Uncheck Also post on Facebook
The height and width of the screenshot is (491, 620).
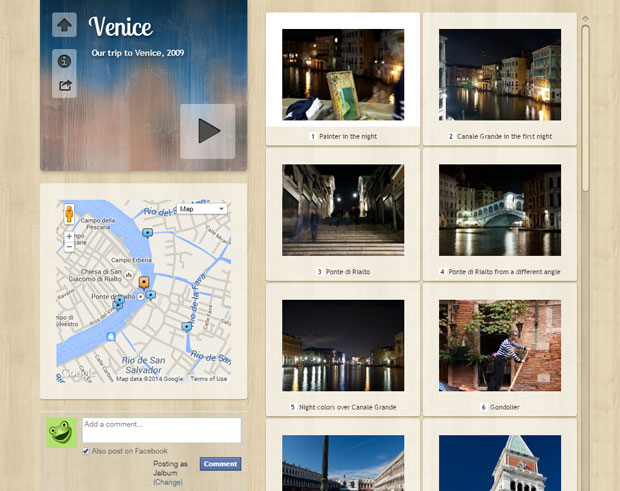(x=86, y=452)
